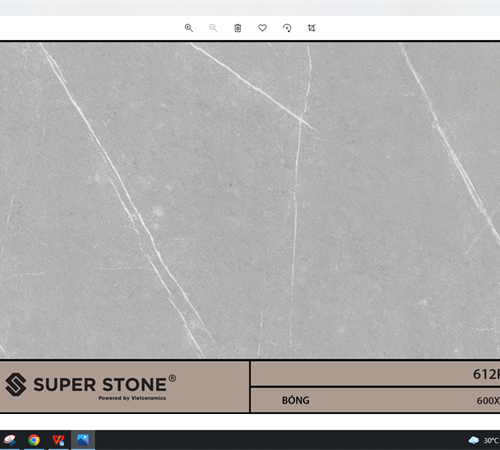Click the greyed-out zoom out magnifier
Image resolution: width=500 pixels, height=450 pixels.
[213, 28]
